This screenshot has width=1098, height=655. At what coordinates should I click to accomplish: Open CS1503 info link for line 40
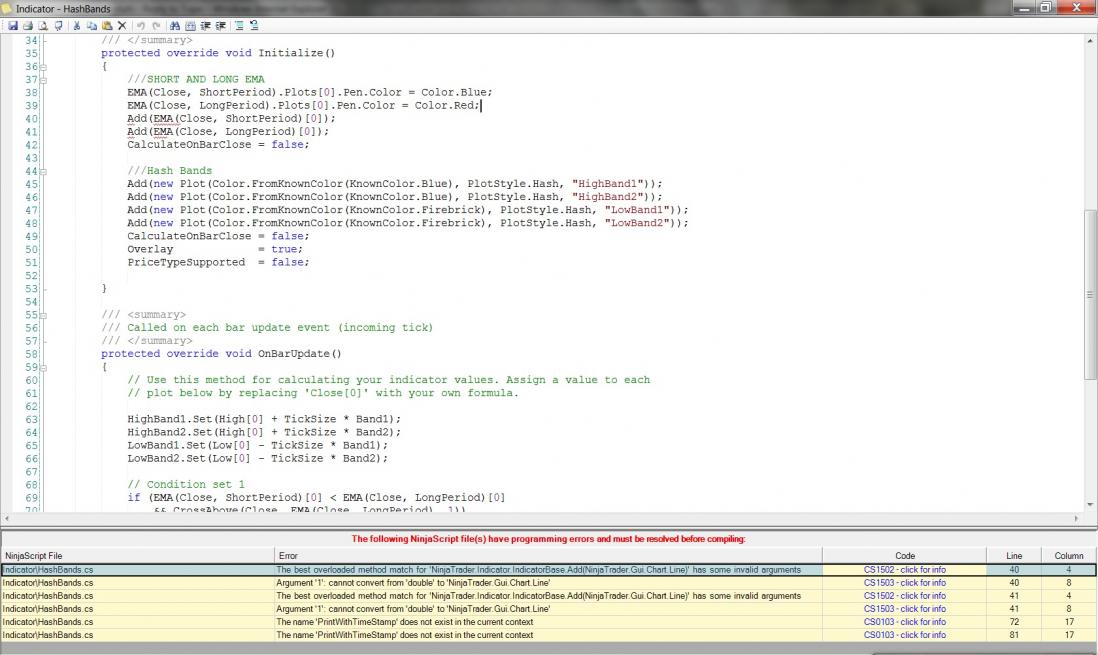(x=904, y=583)
